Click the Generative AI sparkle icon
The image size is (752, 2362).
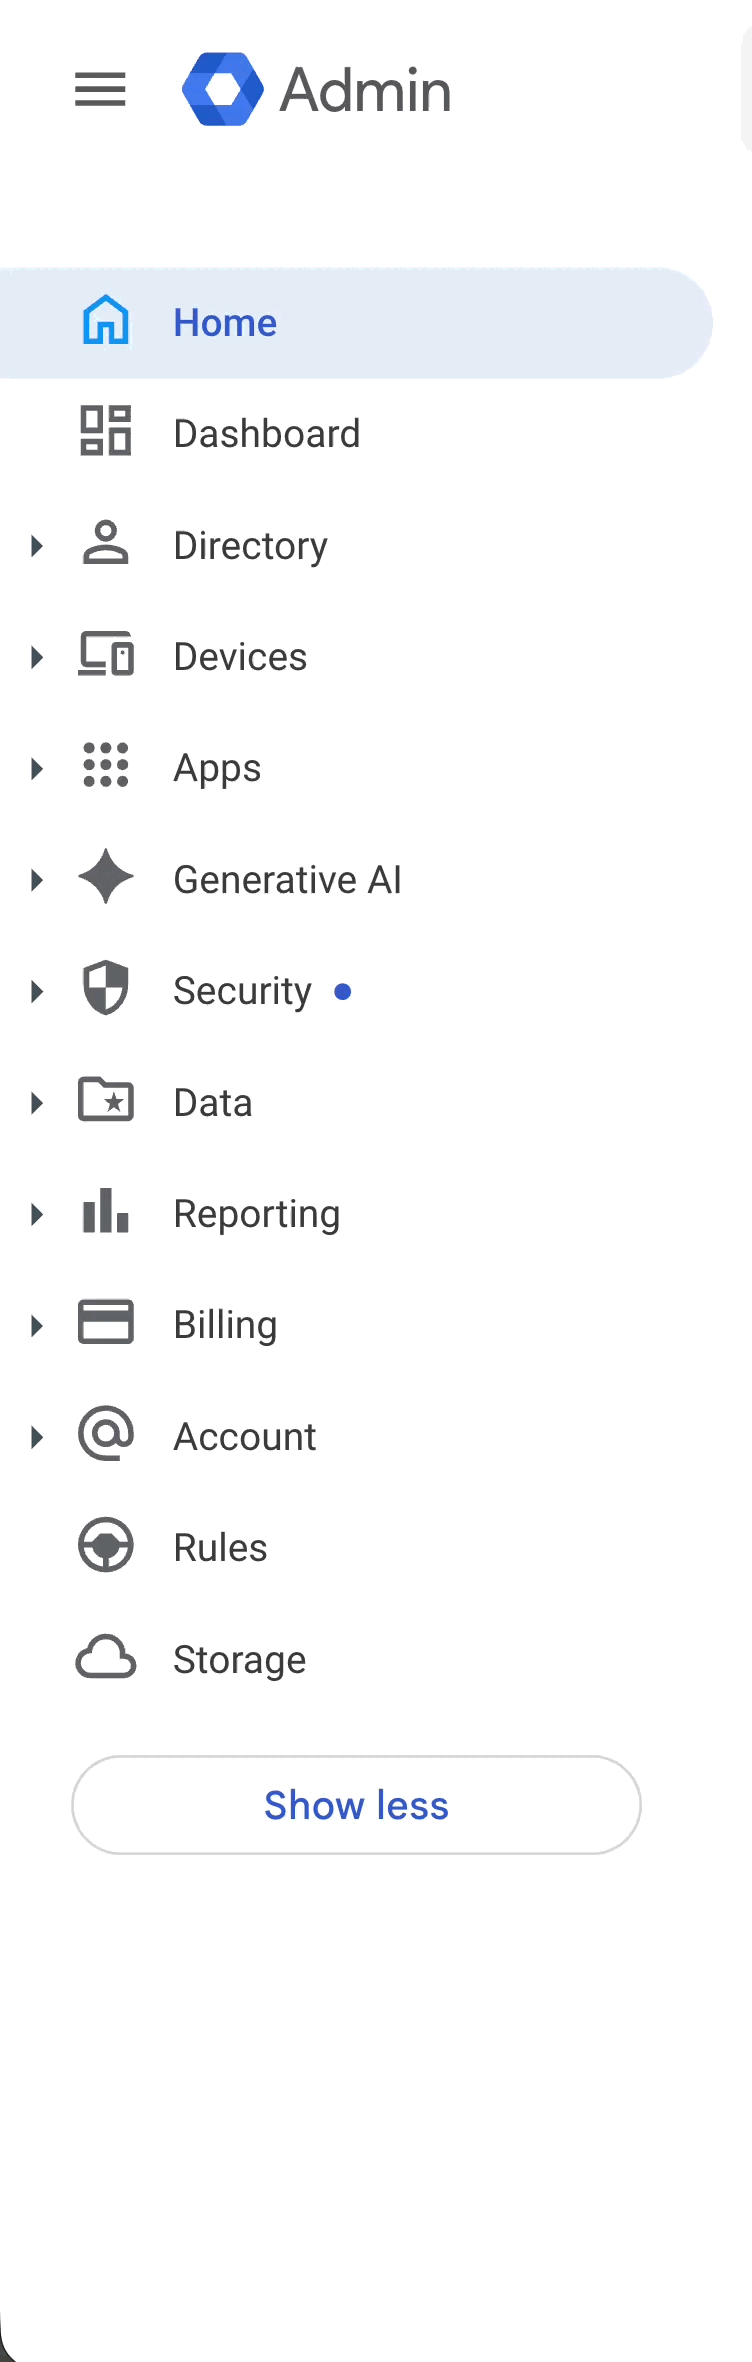click(x=106, y=877)
